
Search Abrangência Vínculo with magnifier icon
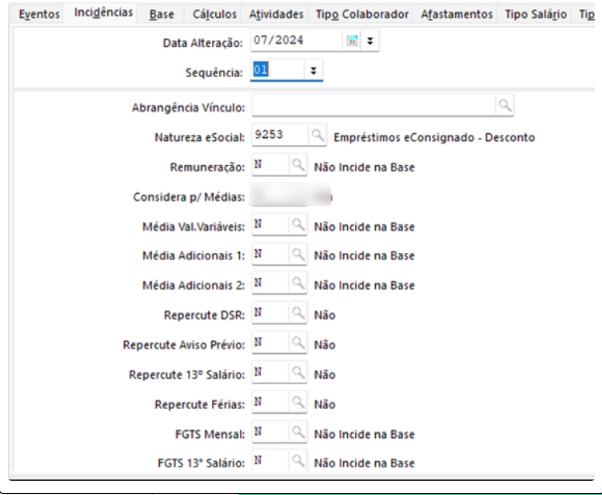(505, 105)
